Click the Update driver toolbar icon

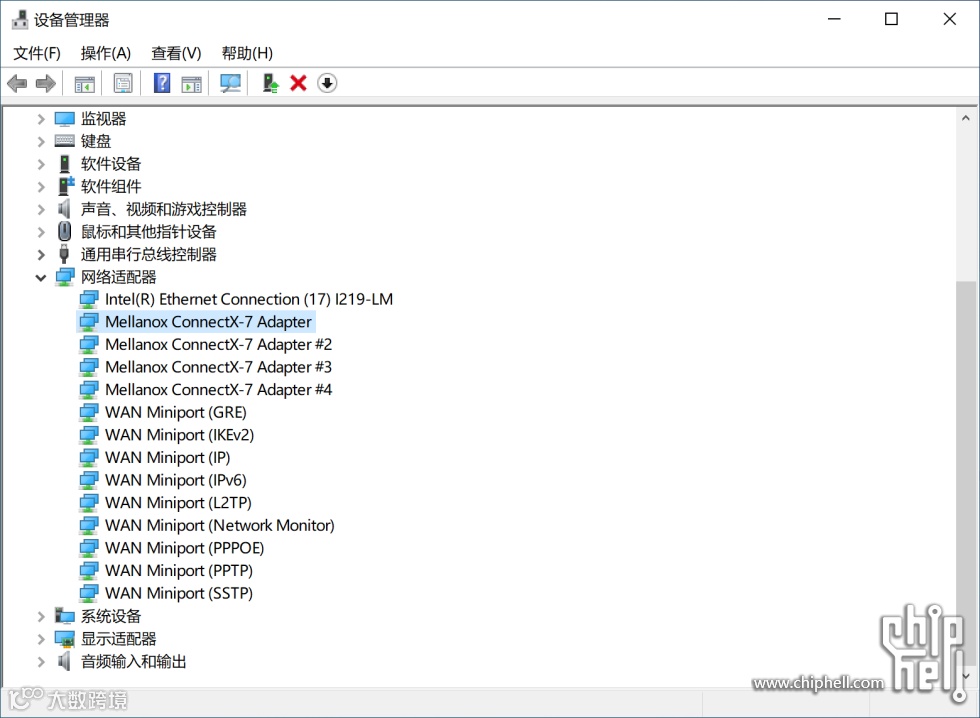270,83
